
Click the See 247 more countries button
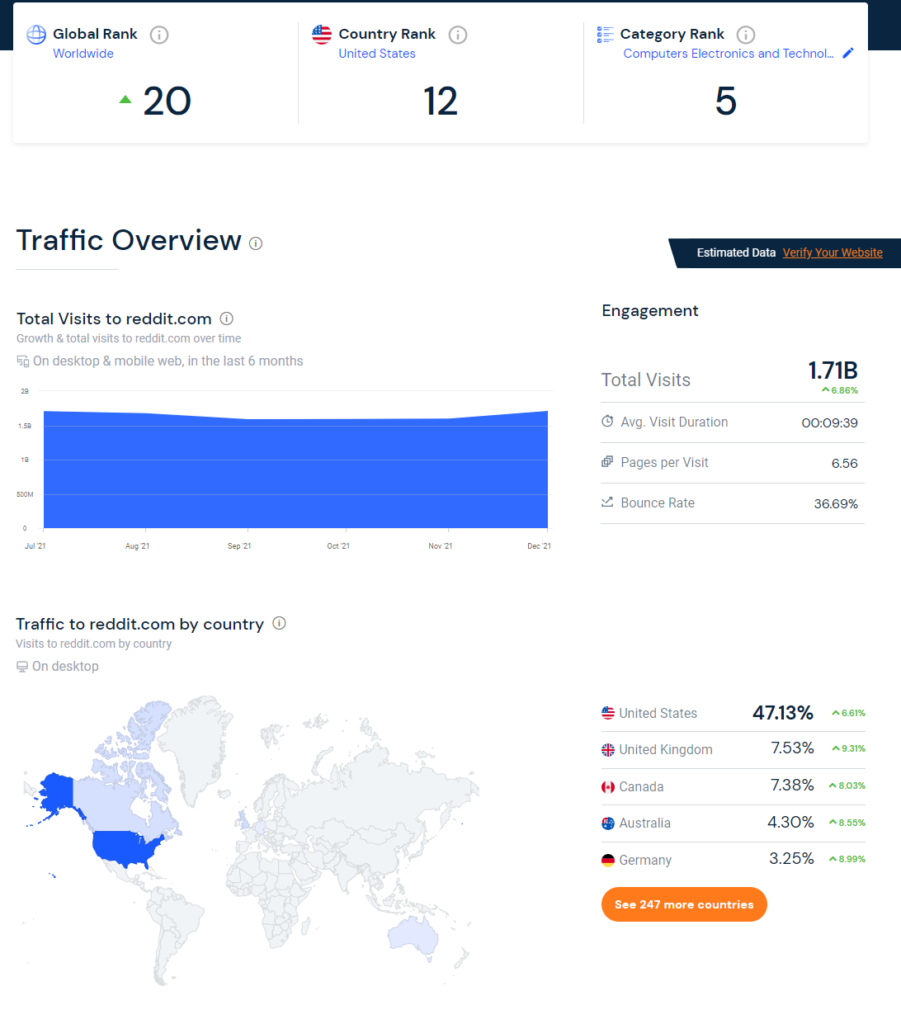683,904
